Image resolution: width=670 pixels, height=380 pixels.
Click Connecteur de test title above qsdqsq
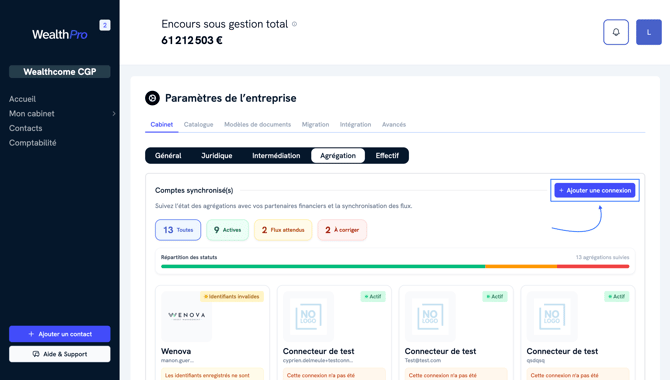click(x=562, y=351)
